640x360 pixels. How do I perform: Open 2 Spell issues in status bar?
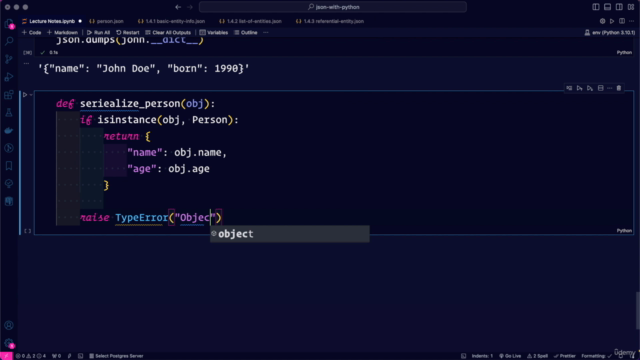(537, 356)
